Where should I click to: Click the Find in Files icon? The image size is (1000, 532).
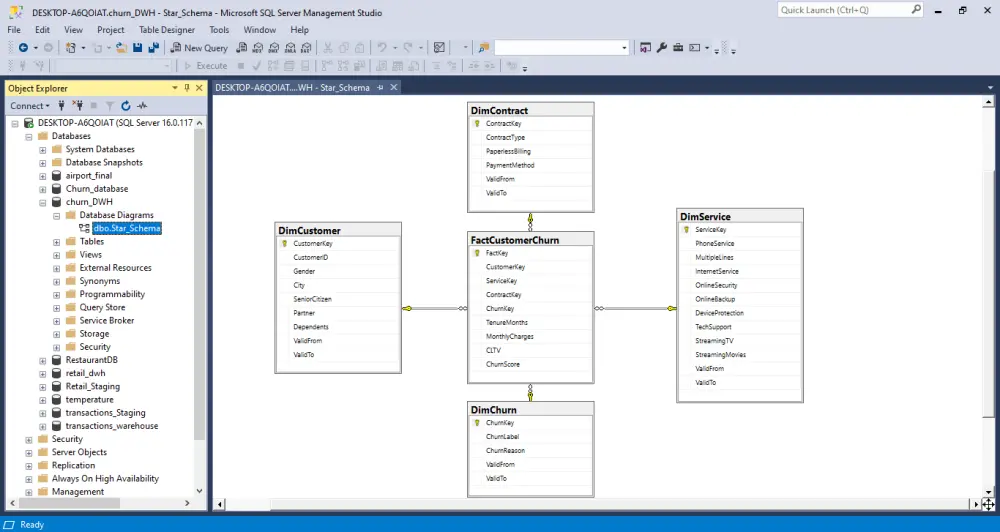[x=483, y=48]
